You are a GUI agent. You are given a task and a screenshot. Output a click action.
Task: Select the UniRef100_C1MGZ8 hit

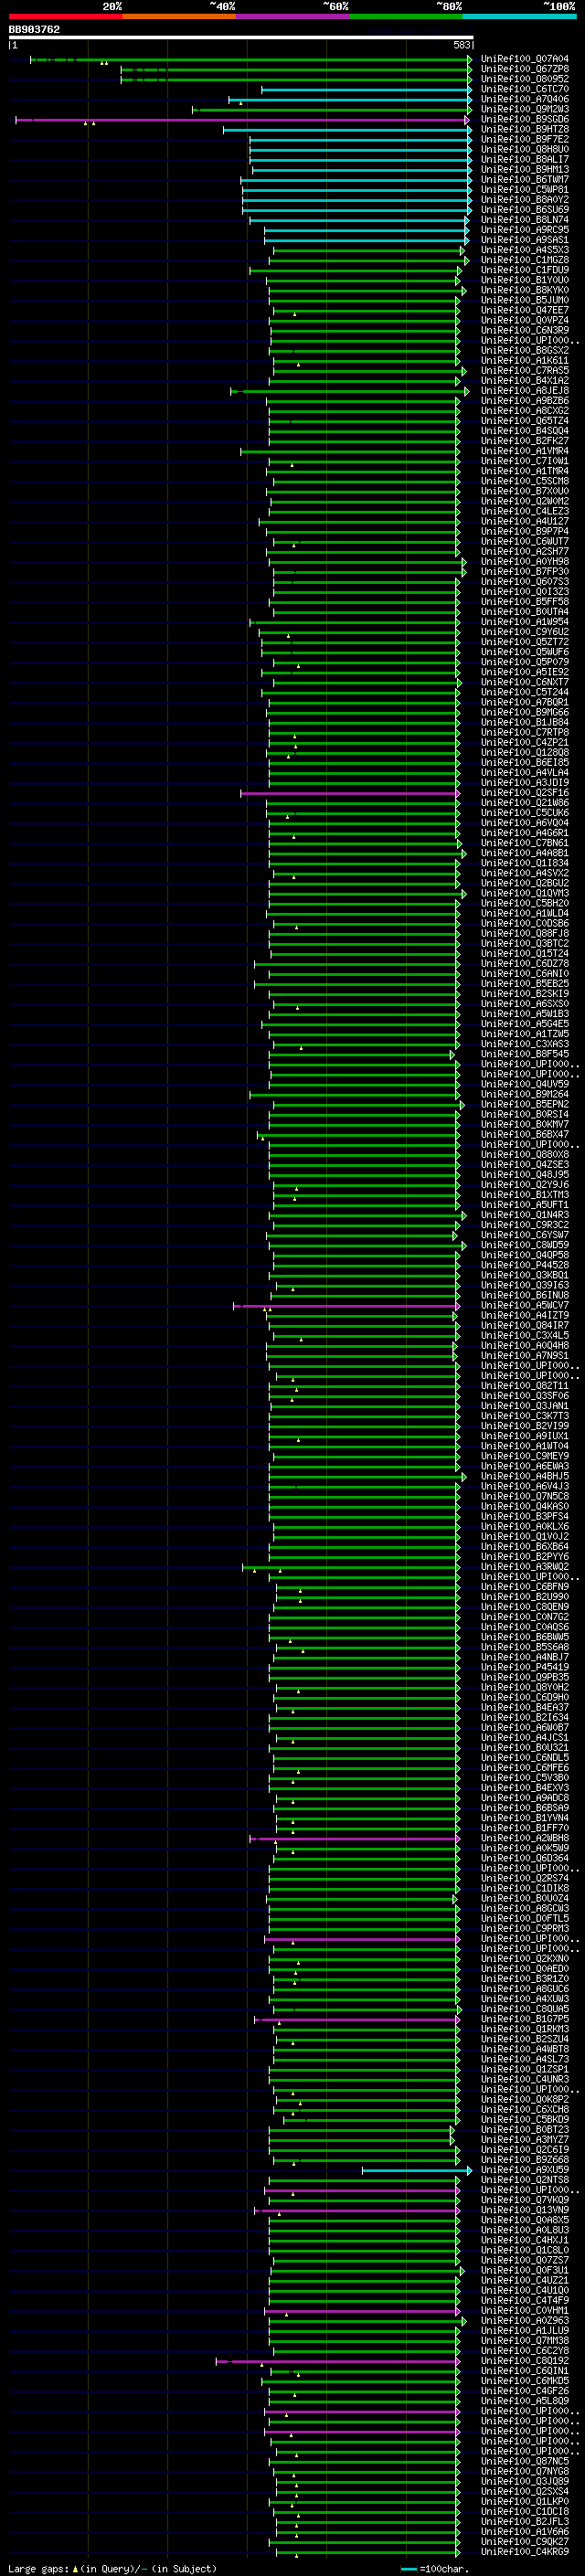(524, 260)
